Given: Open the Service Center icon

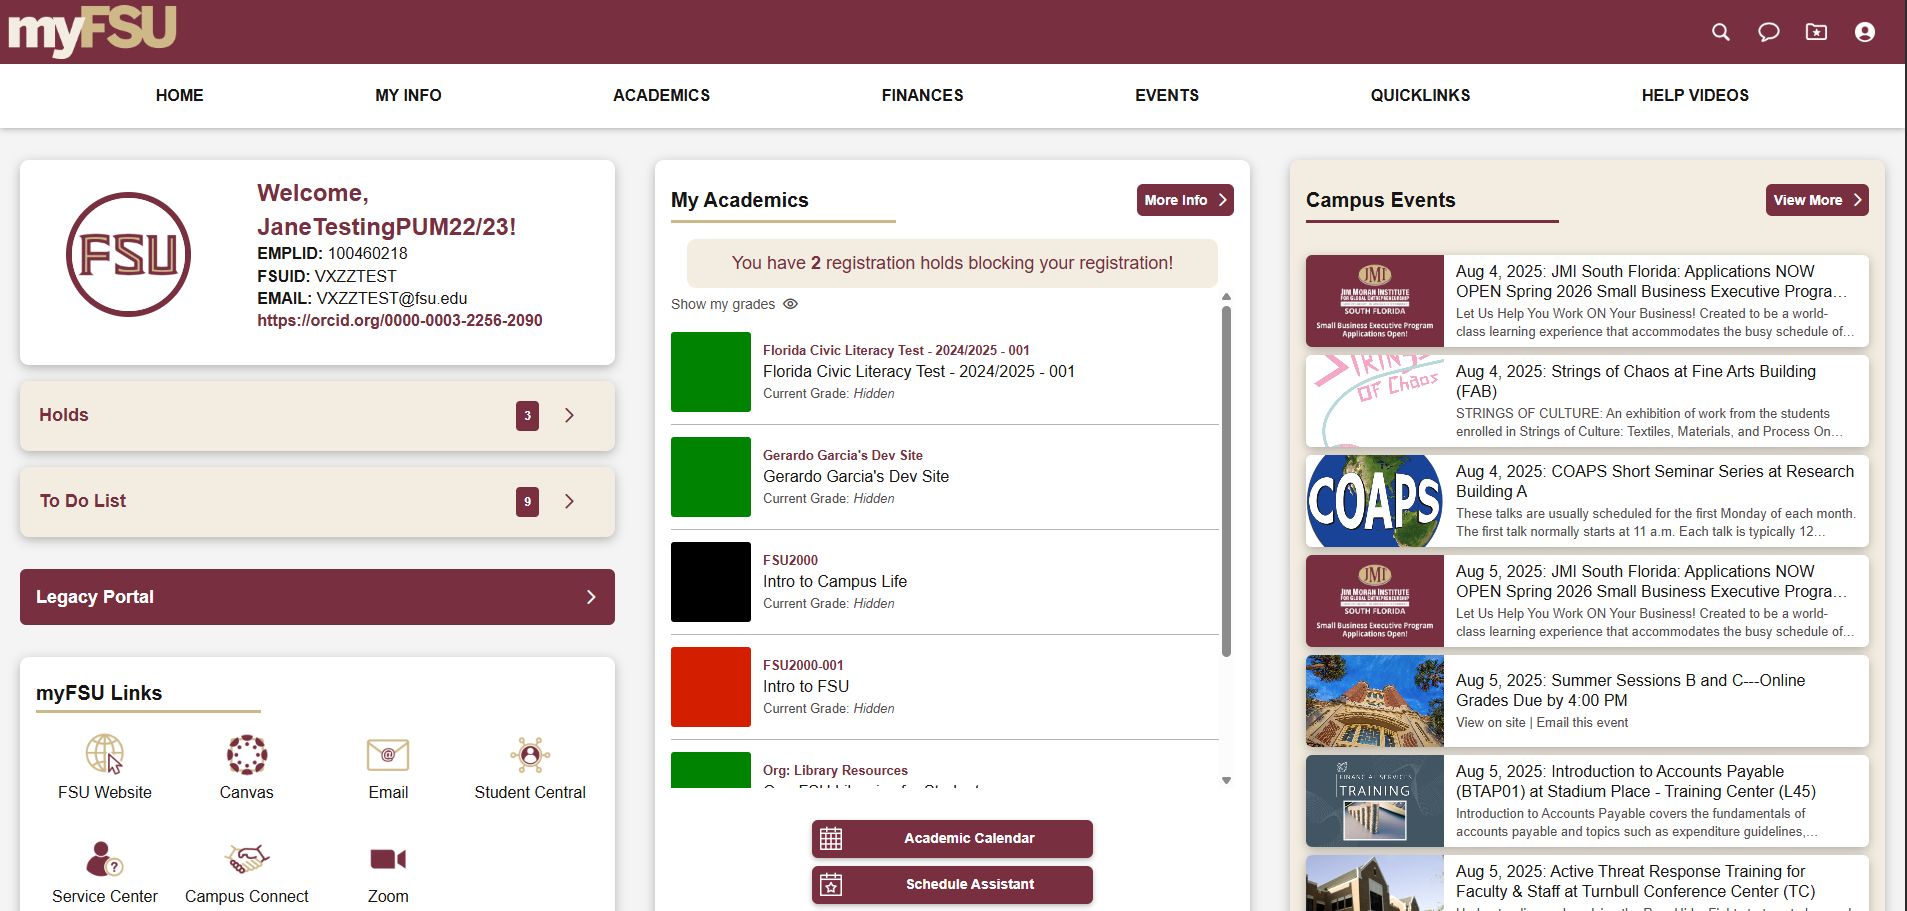Looking at the screenshot, I should coord(105,859).
